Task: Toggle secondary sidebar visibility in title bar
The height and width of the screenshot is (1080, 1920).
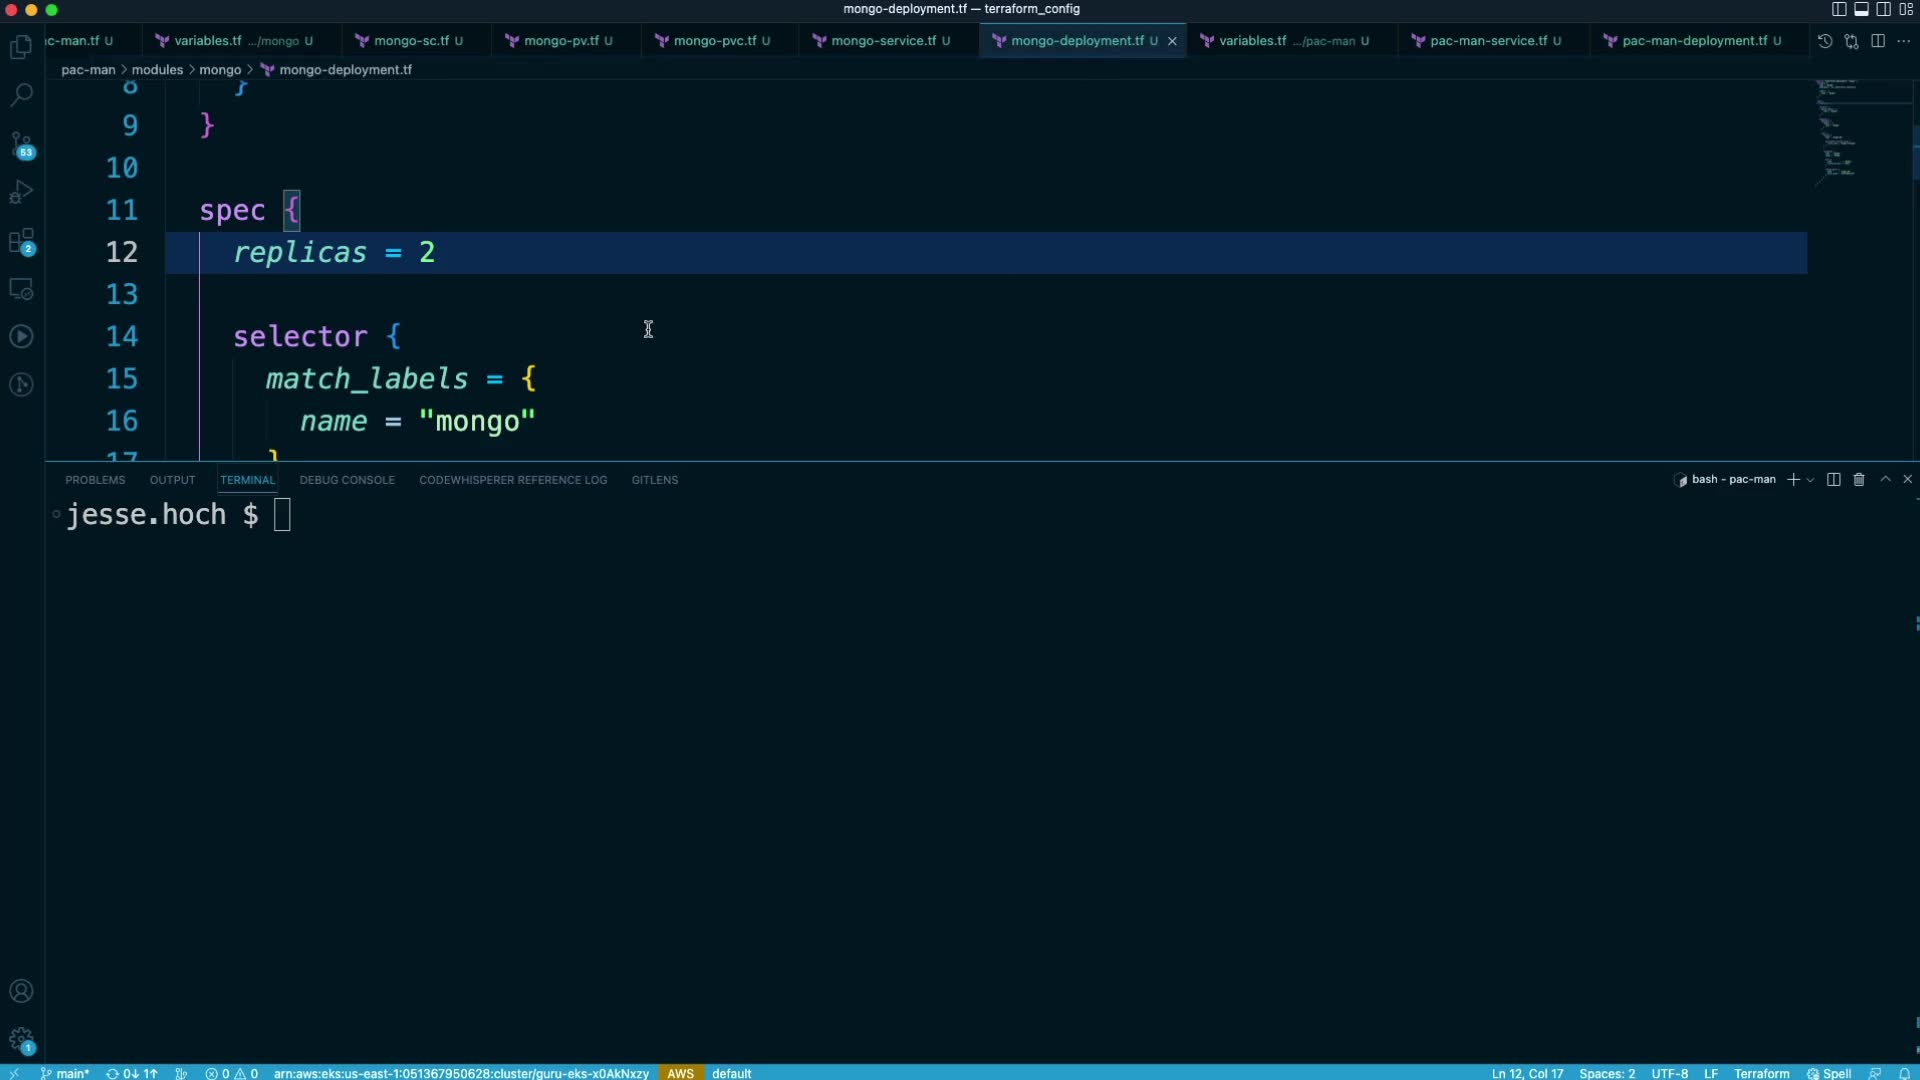Action: 1883,9
